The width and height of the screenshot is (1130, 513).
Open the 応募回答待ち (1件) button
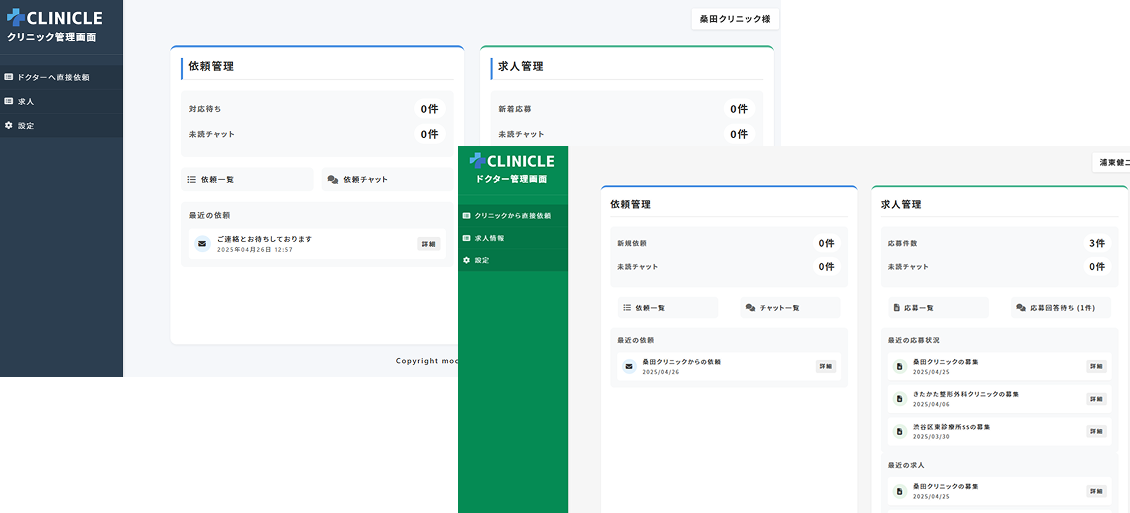[1061, 308]
